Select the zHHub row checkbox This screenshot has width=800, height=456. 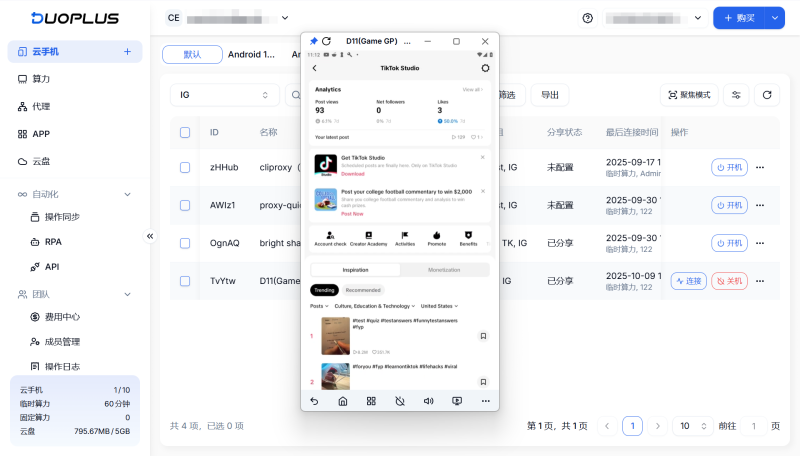tap(185, 167)
